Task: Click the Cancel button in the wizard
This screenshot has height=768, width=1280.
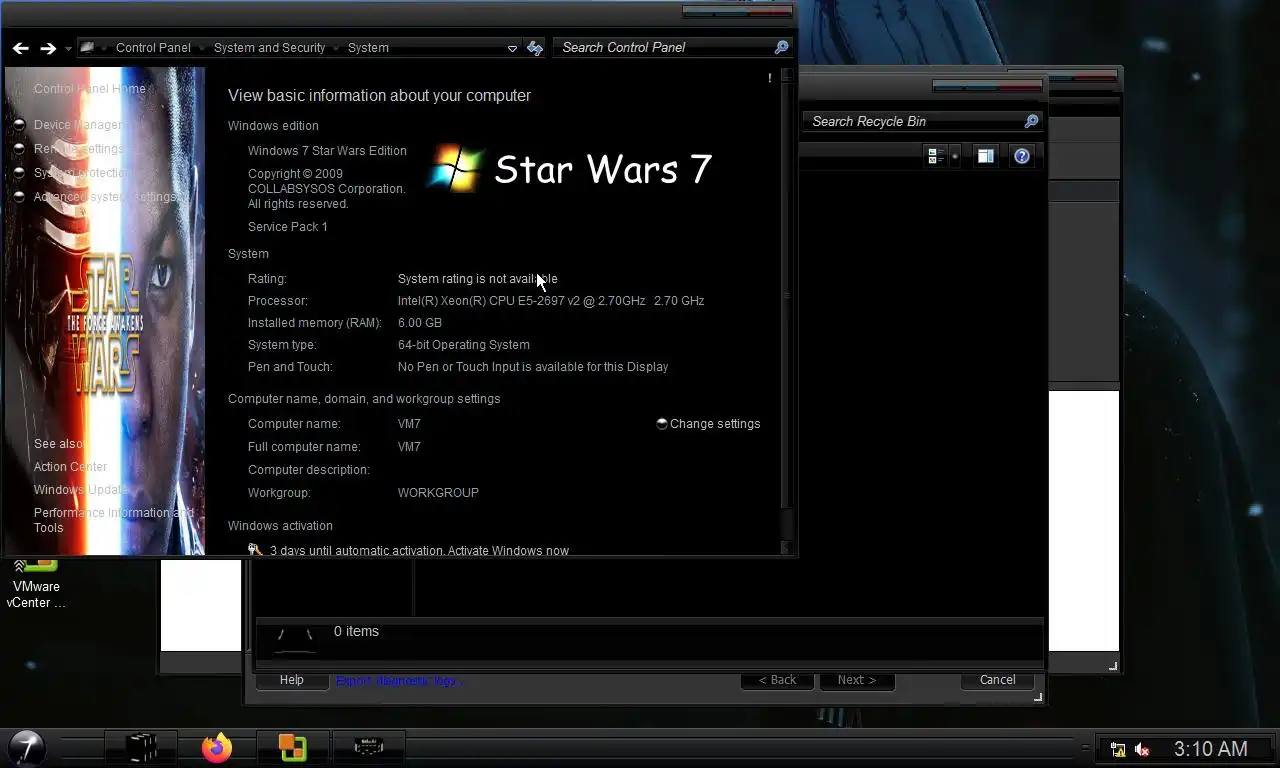Action: point(997,680)
